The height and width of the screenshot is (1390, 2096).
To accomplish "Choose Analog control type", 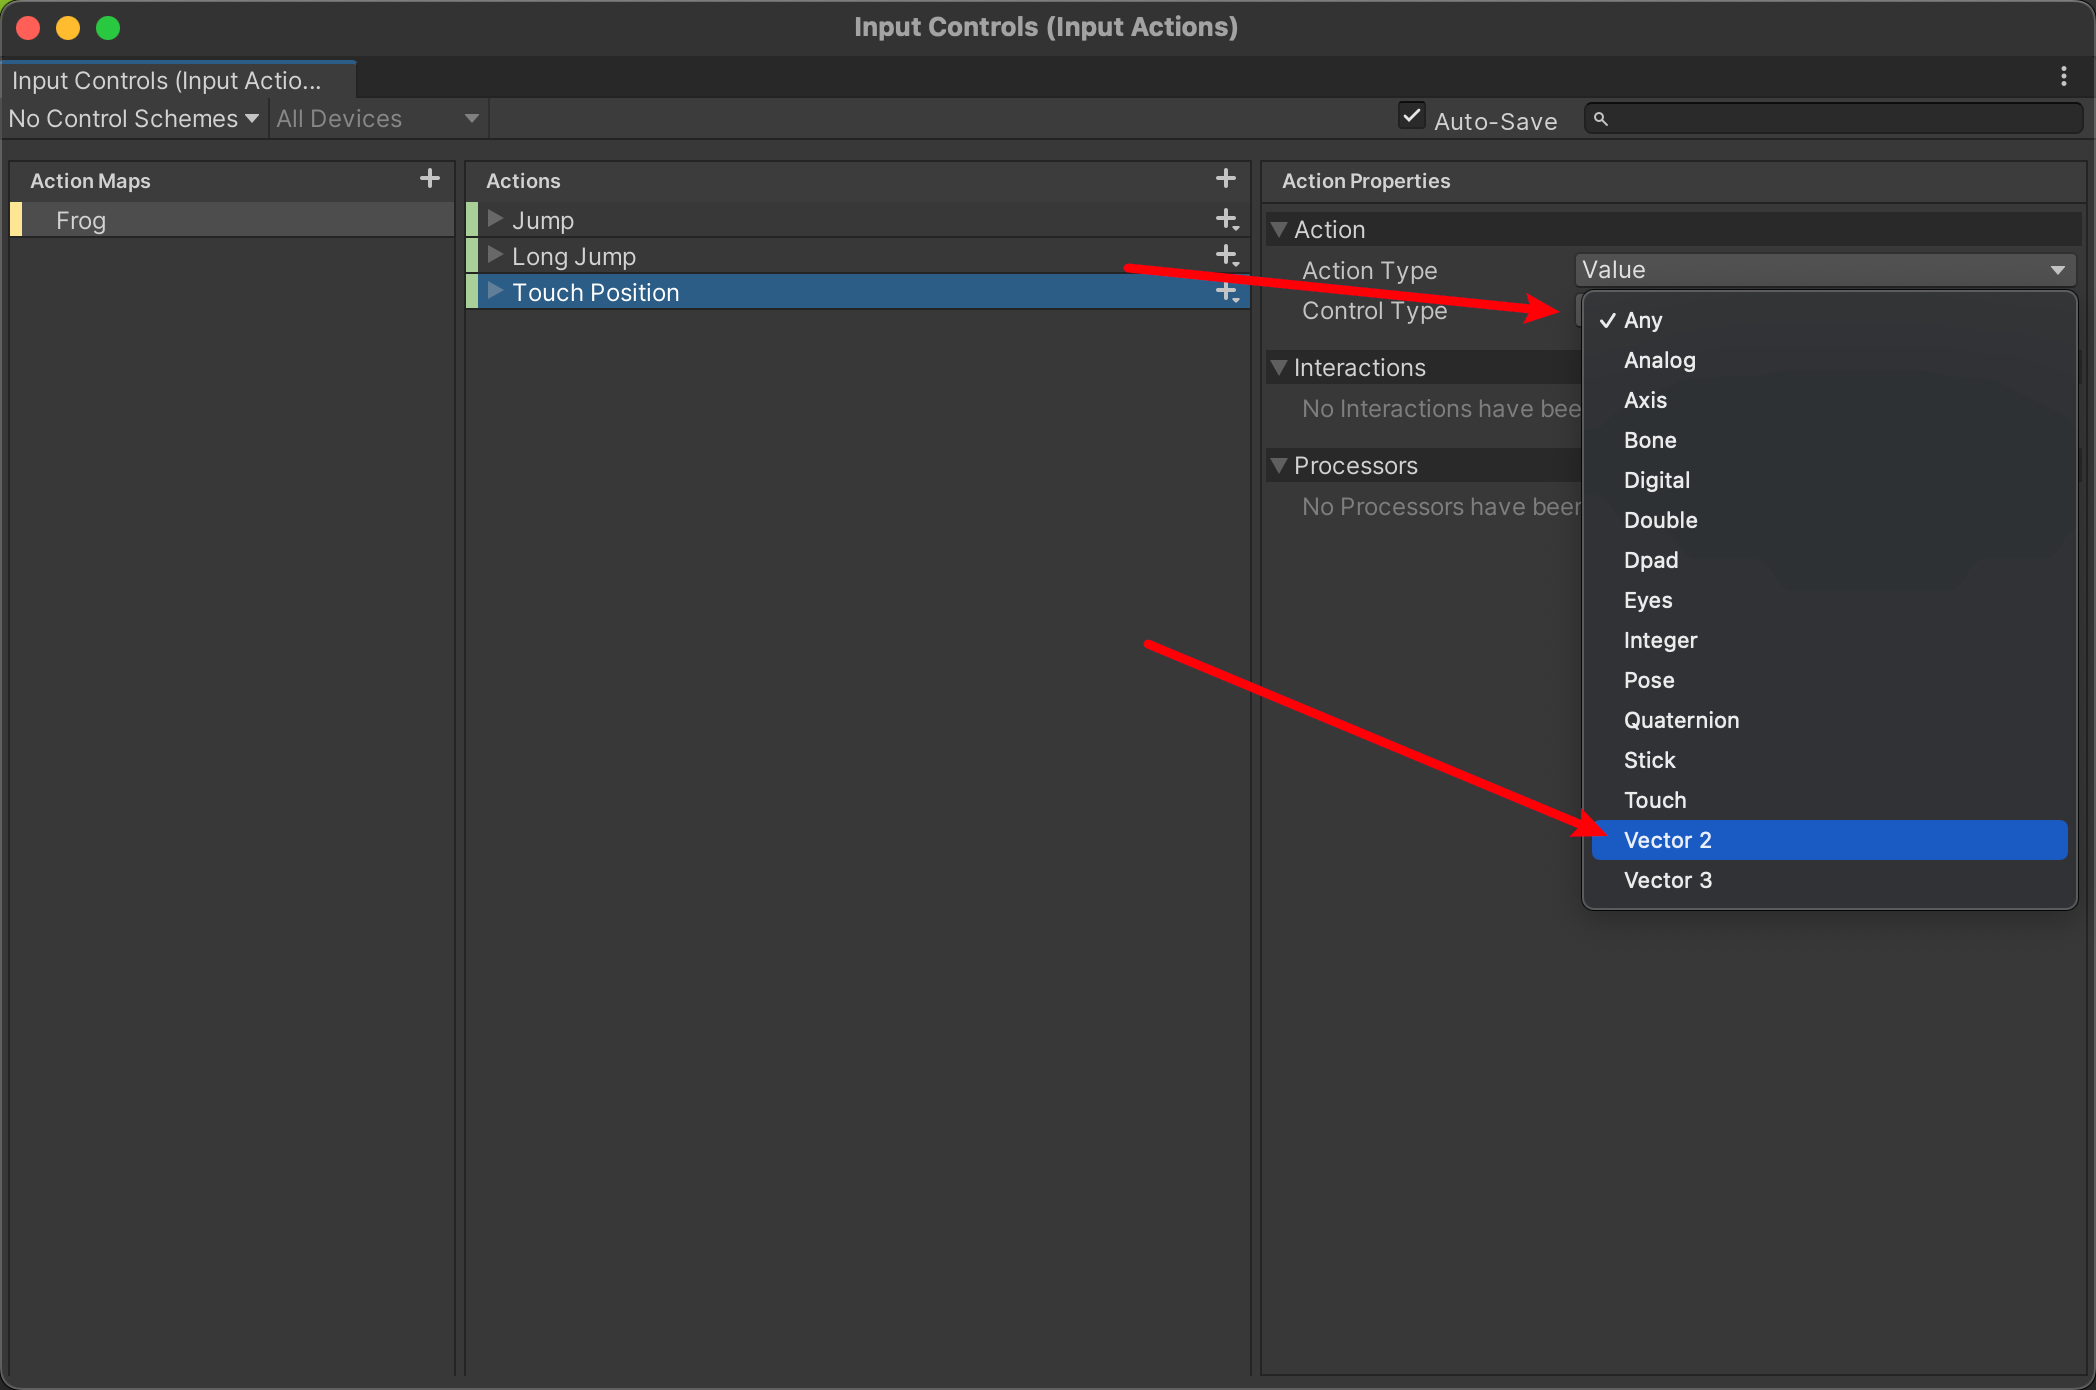I will 1829,360.
